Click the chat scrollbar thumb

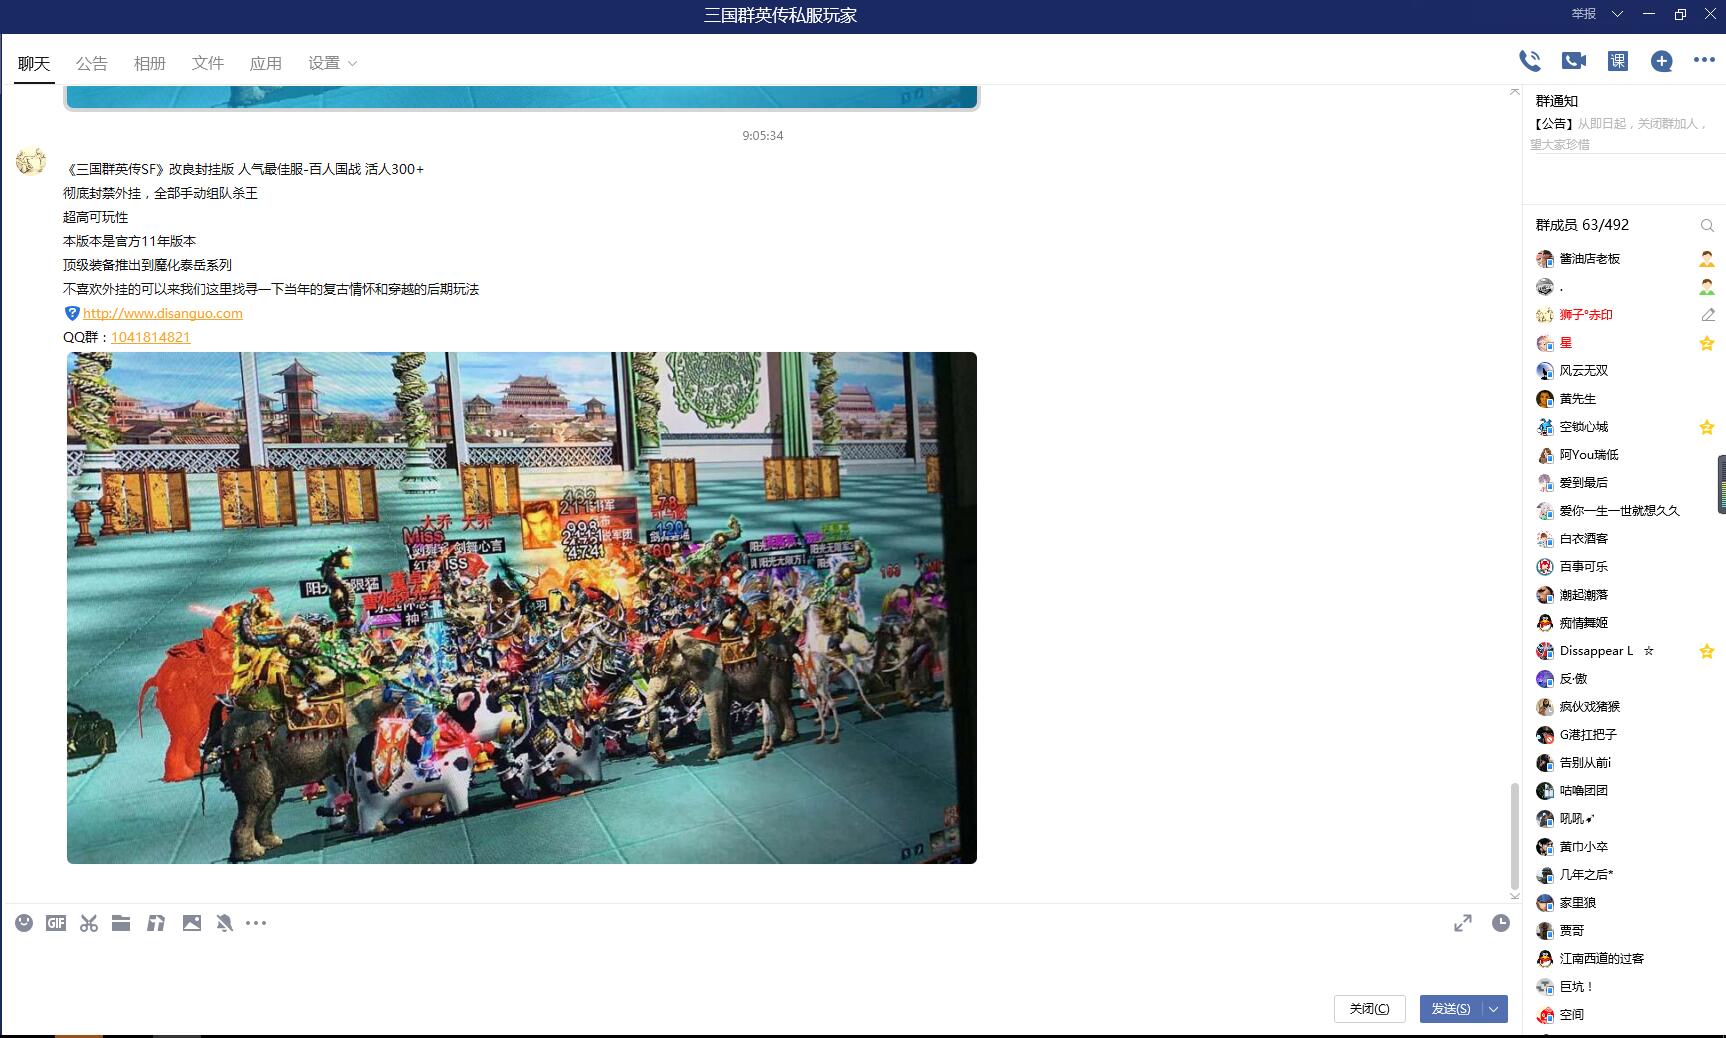(x=1514, y=834)
